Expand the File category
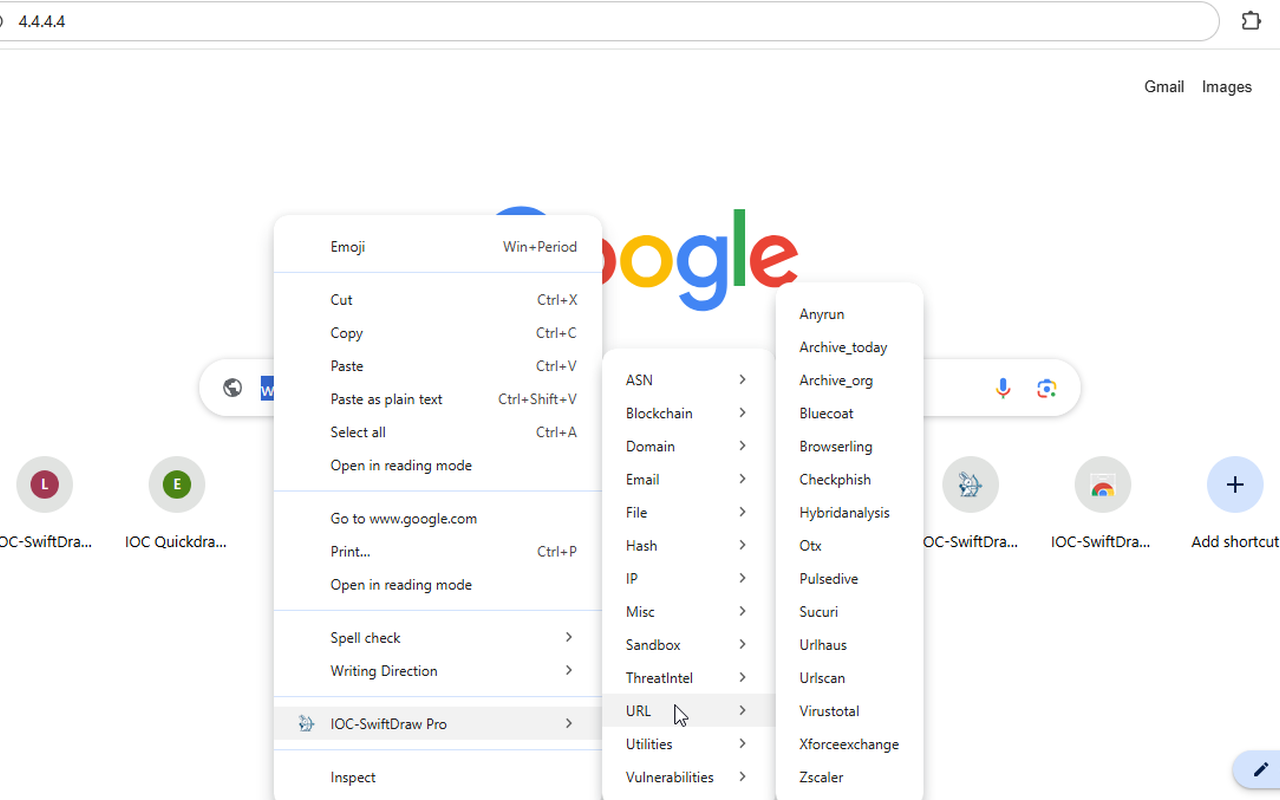 (x=688, y=512)
